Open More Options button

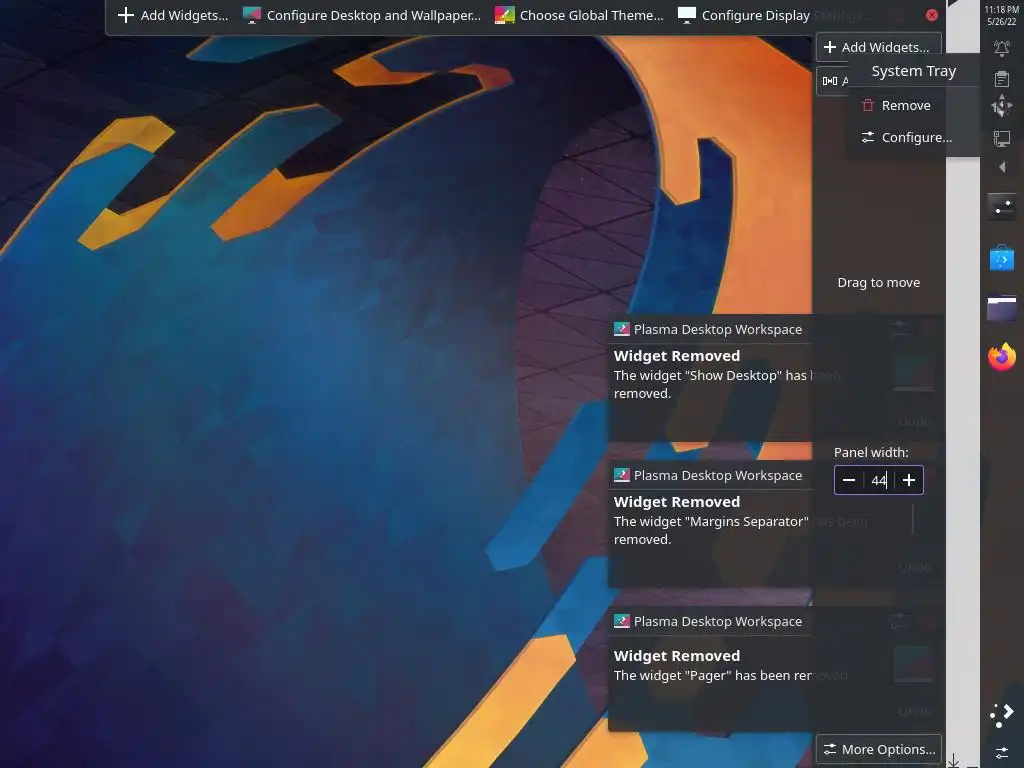click(x=879, y=749)
